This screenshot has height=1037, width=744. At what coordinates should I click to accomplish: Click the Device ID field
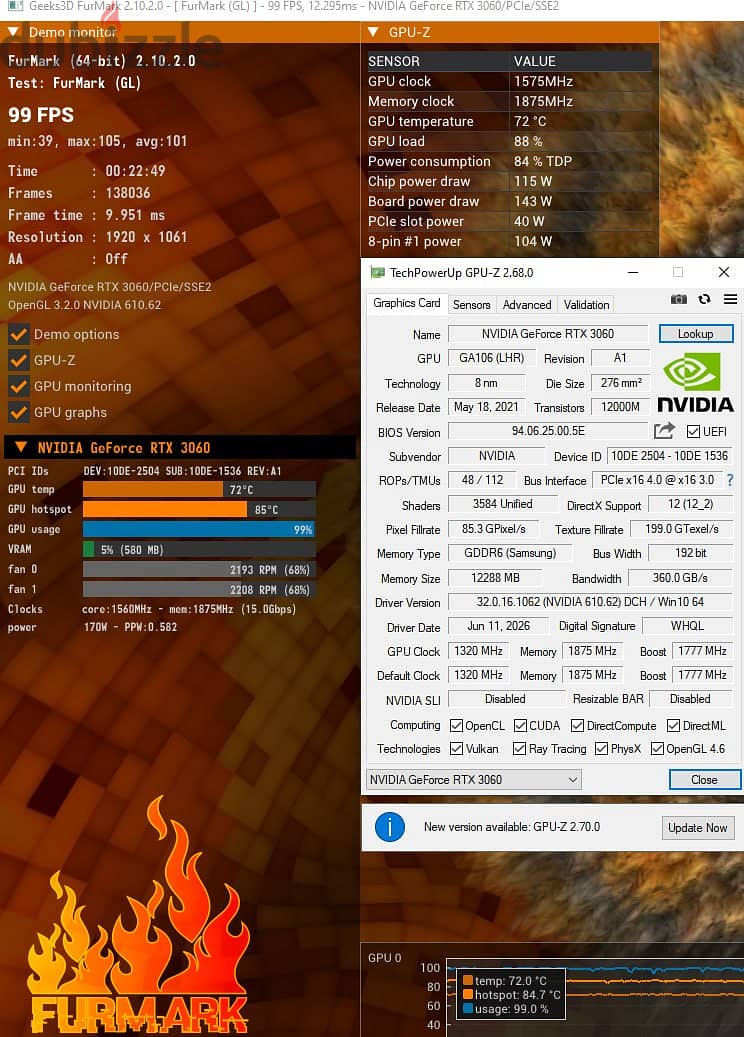[x=669, y=456]
